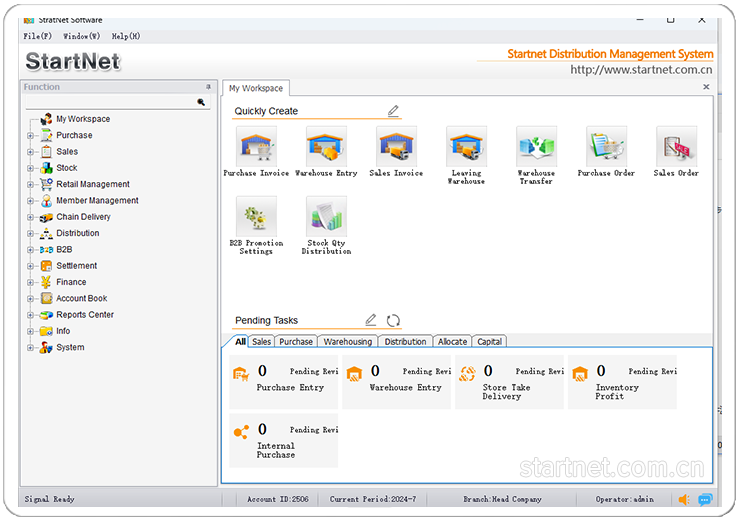Open Store Take Delivery pending card
The height and width of the screenshot is (521, 740).
coord(509,382)
